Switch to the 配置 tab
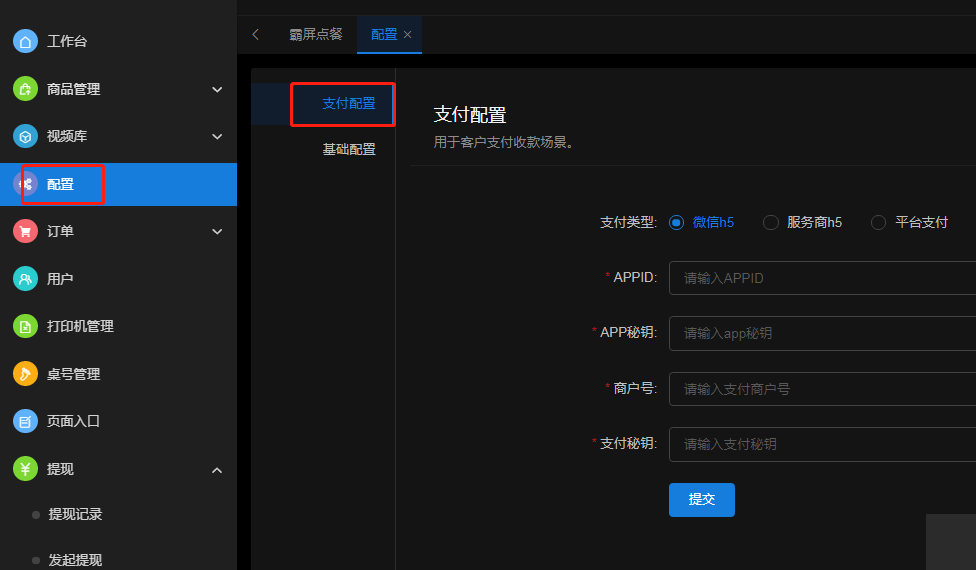The height and width of the screenshot is (570, 976). click(383, 35)
